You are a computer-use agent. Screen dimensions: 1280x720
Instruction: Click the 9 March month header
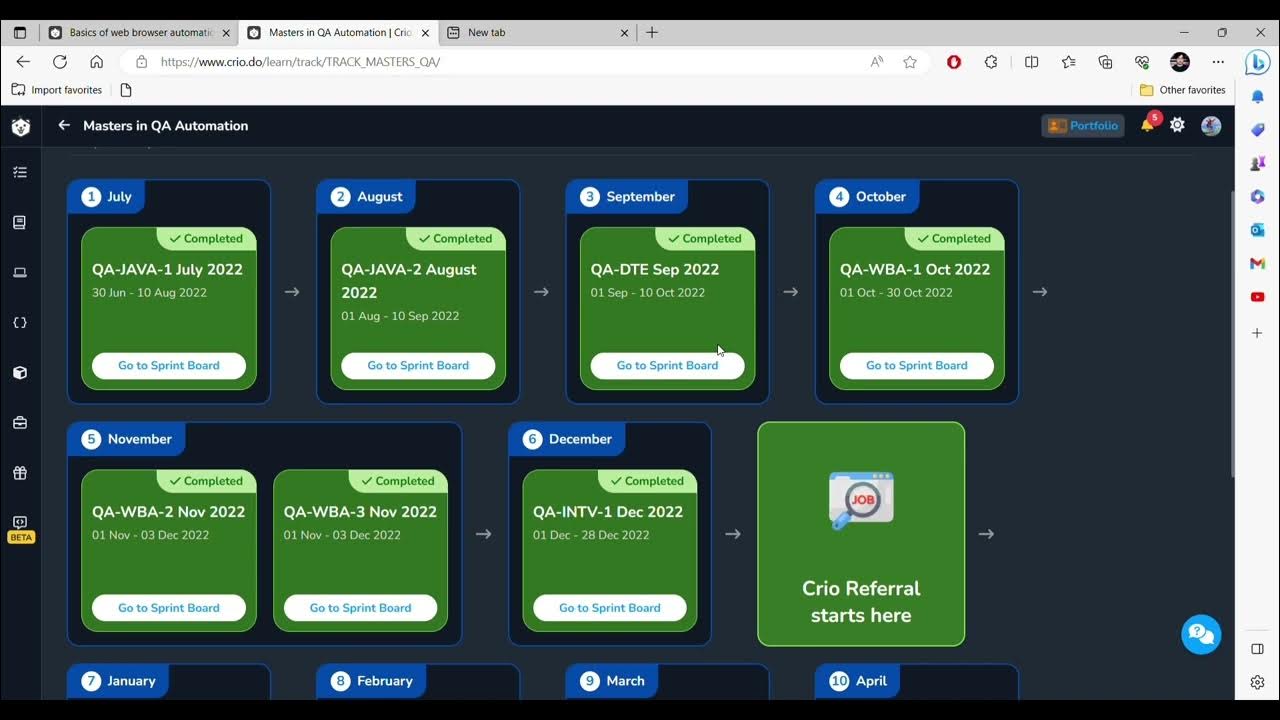click(x=613, y=681)
